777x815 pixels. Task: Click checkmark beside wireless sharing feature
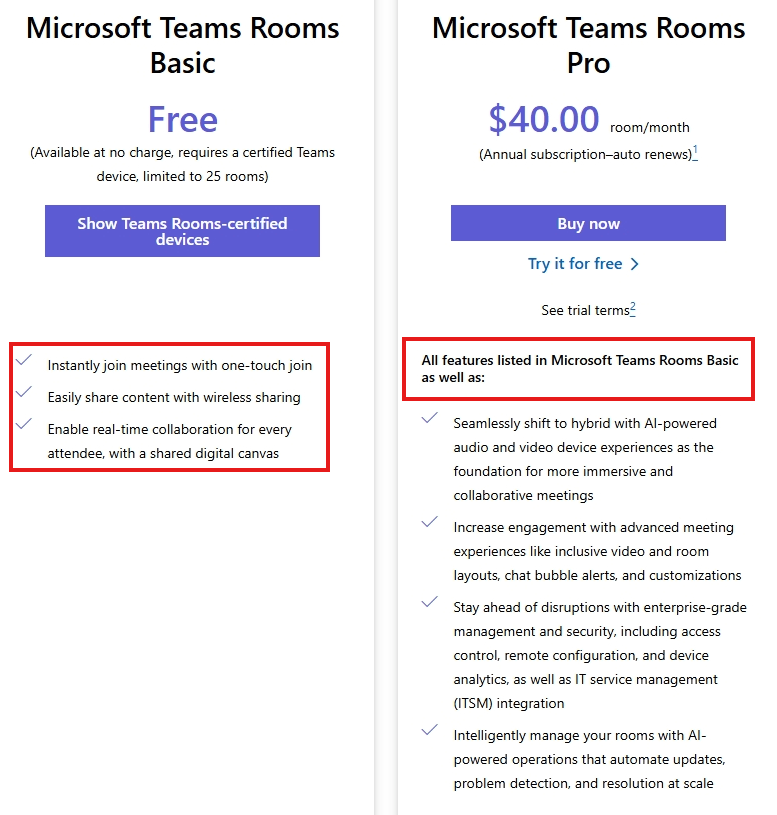(24, 391)
